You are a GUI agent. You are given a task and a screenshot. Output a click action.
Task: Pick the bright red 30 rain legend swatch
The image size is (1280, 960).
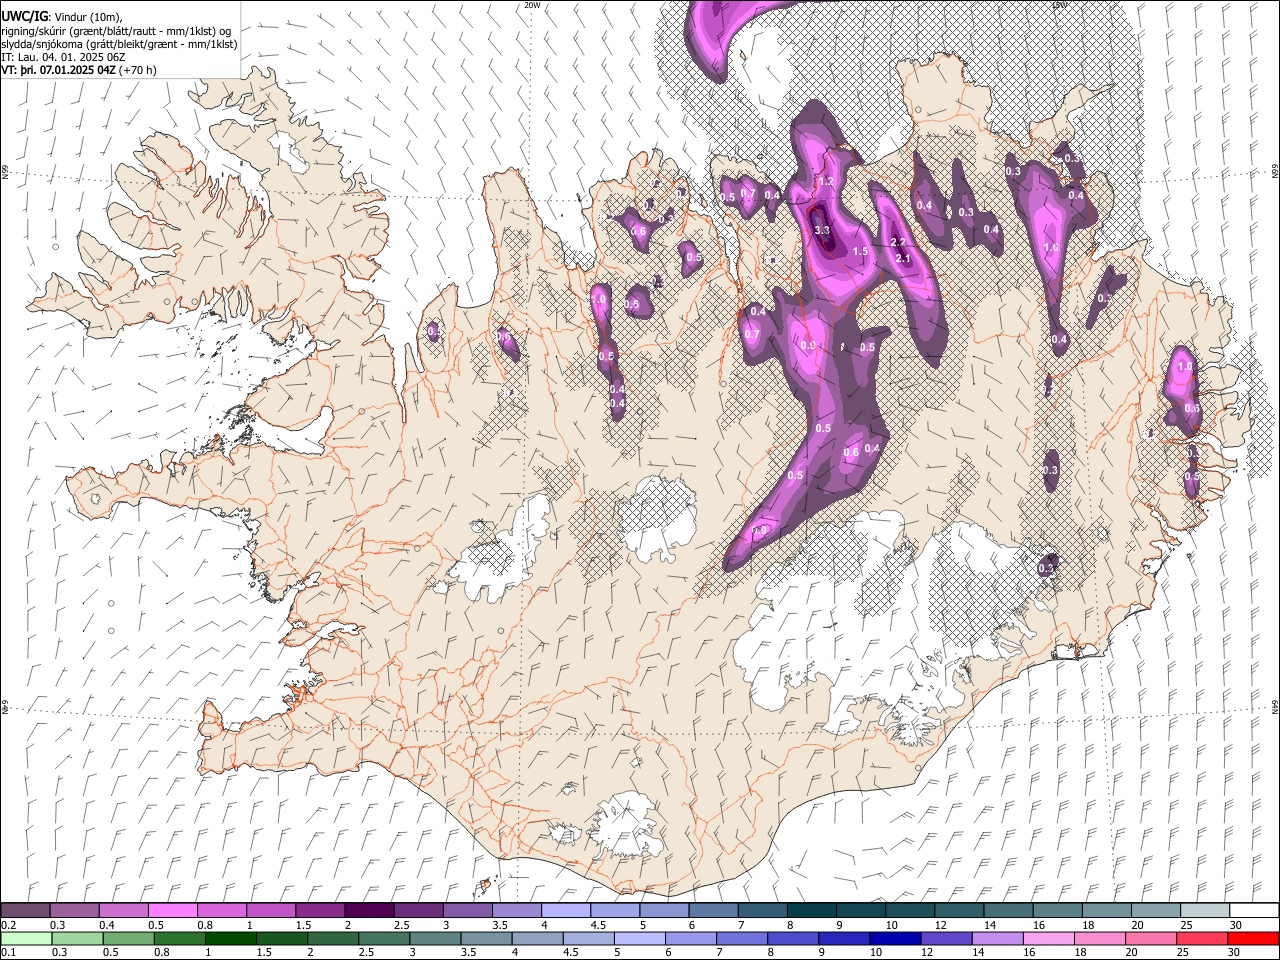point(1253,938)
